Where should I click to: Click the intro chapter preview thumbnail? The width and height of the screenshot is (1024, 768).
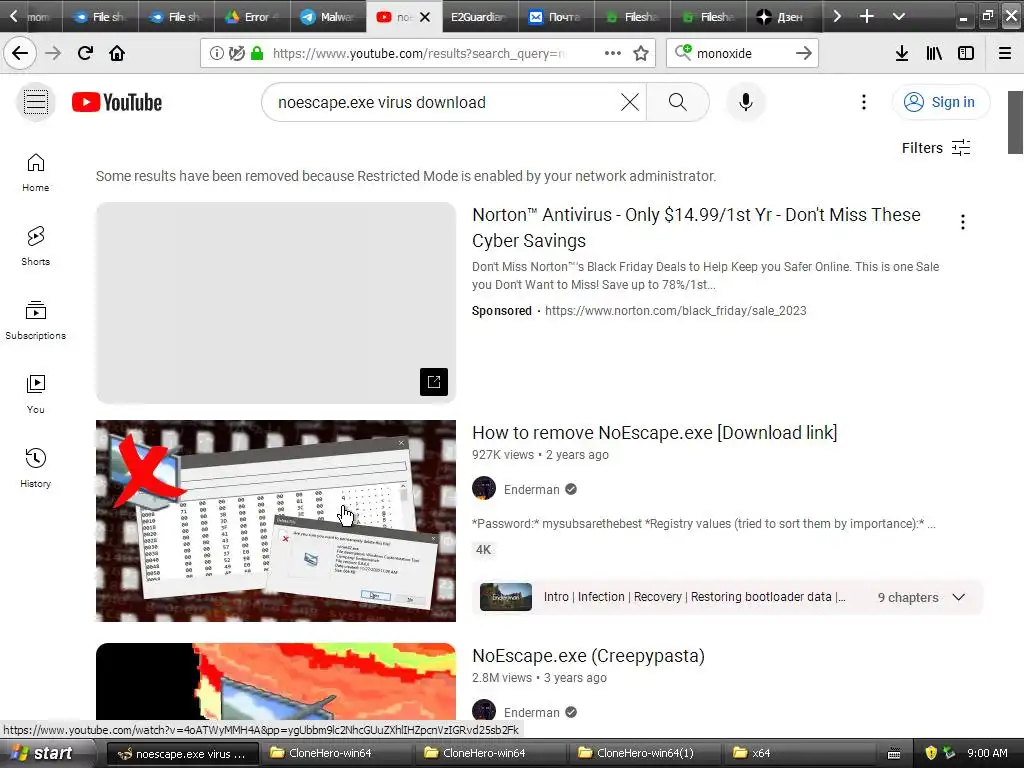(505, 597)
